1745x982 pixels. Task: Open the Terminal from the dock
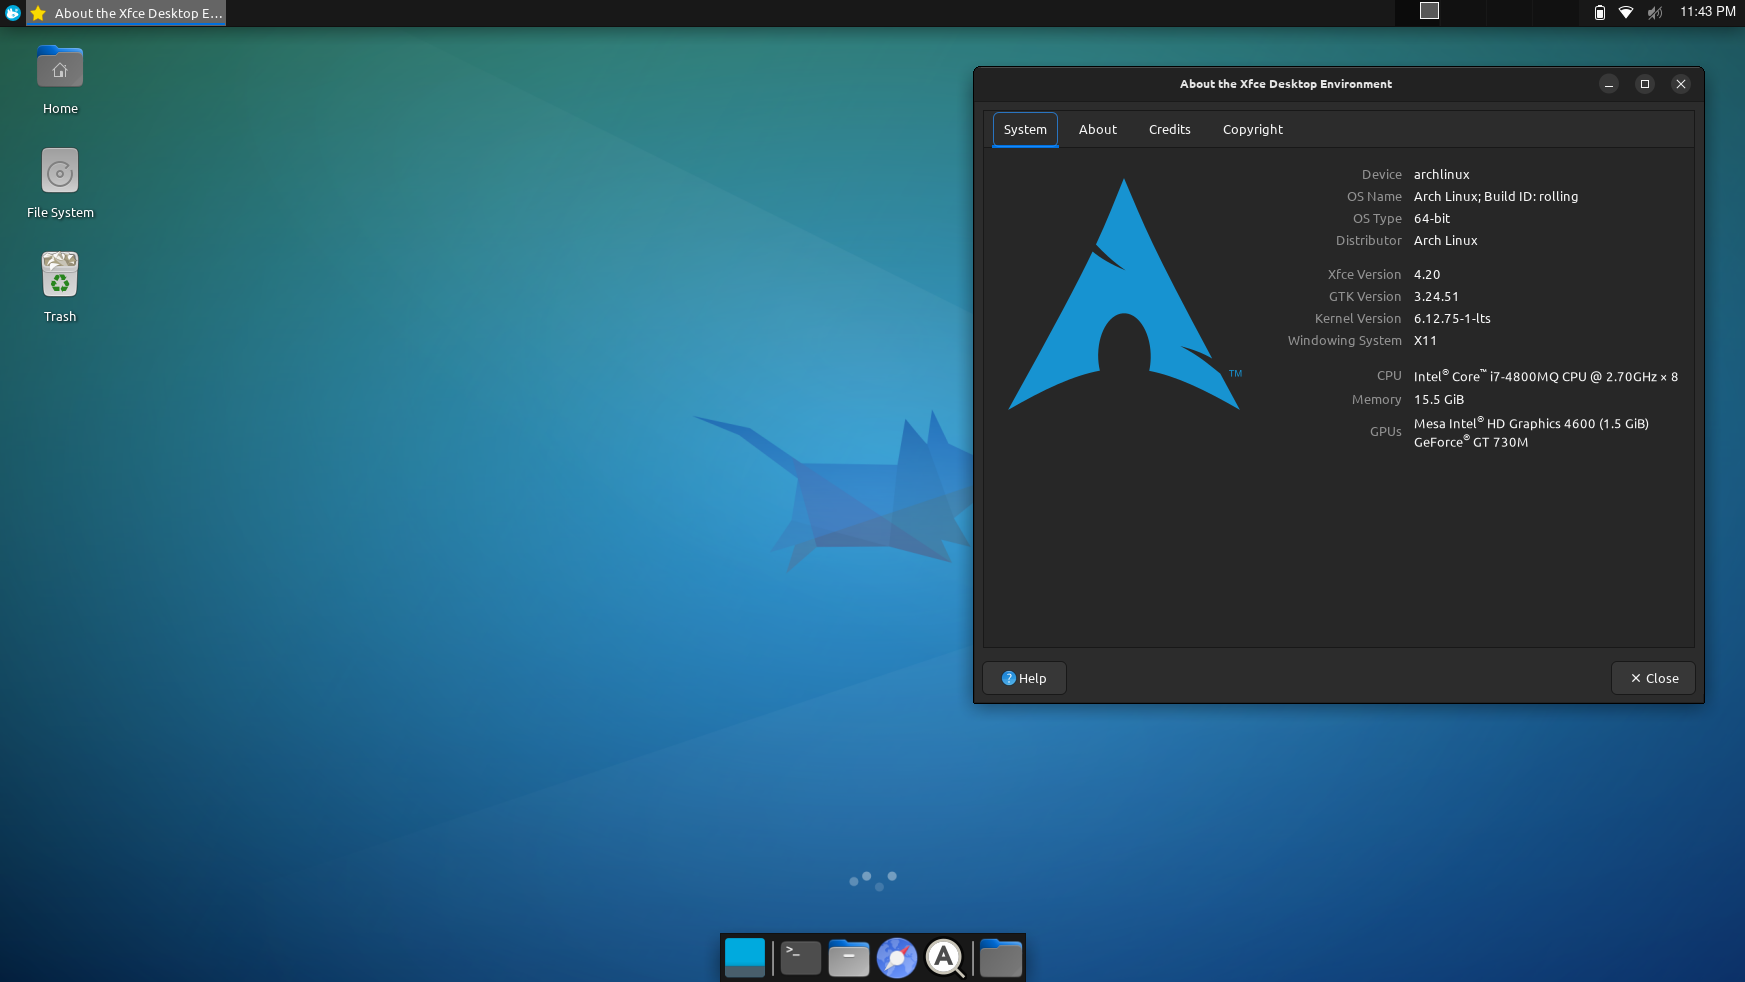(800, 958)
